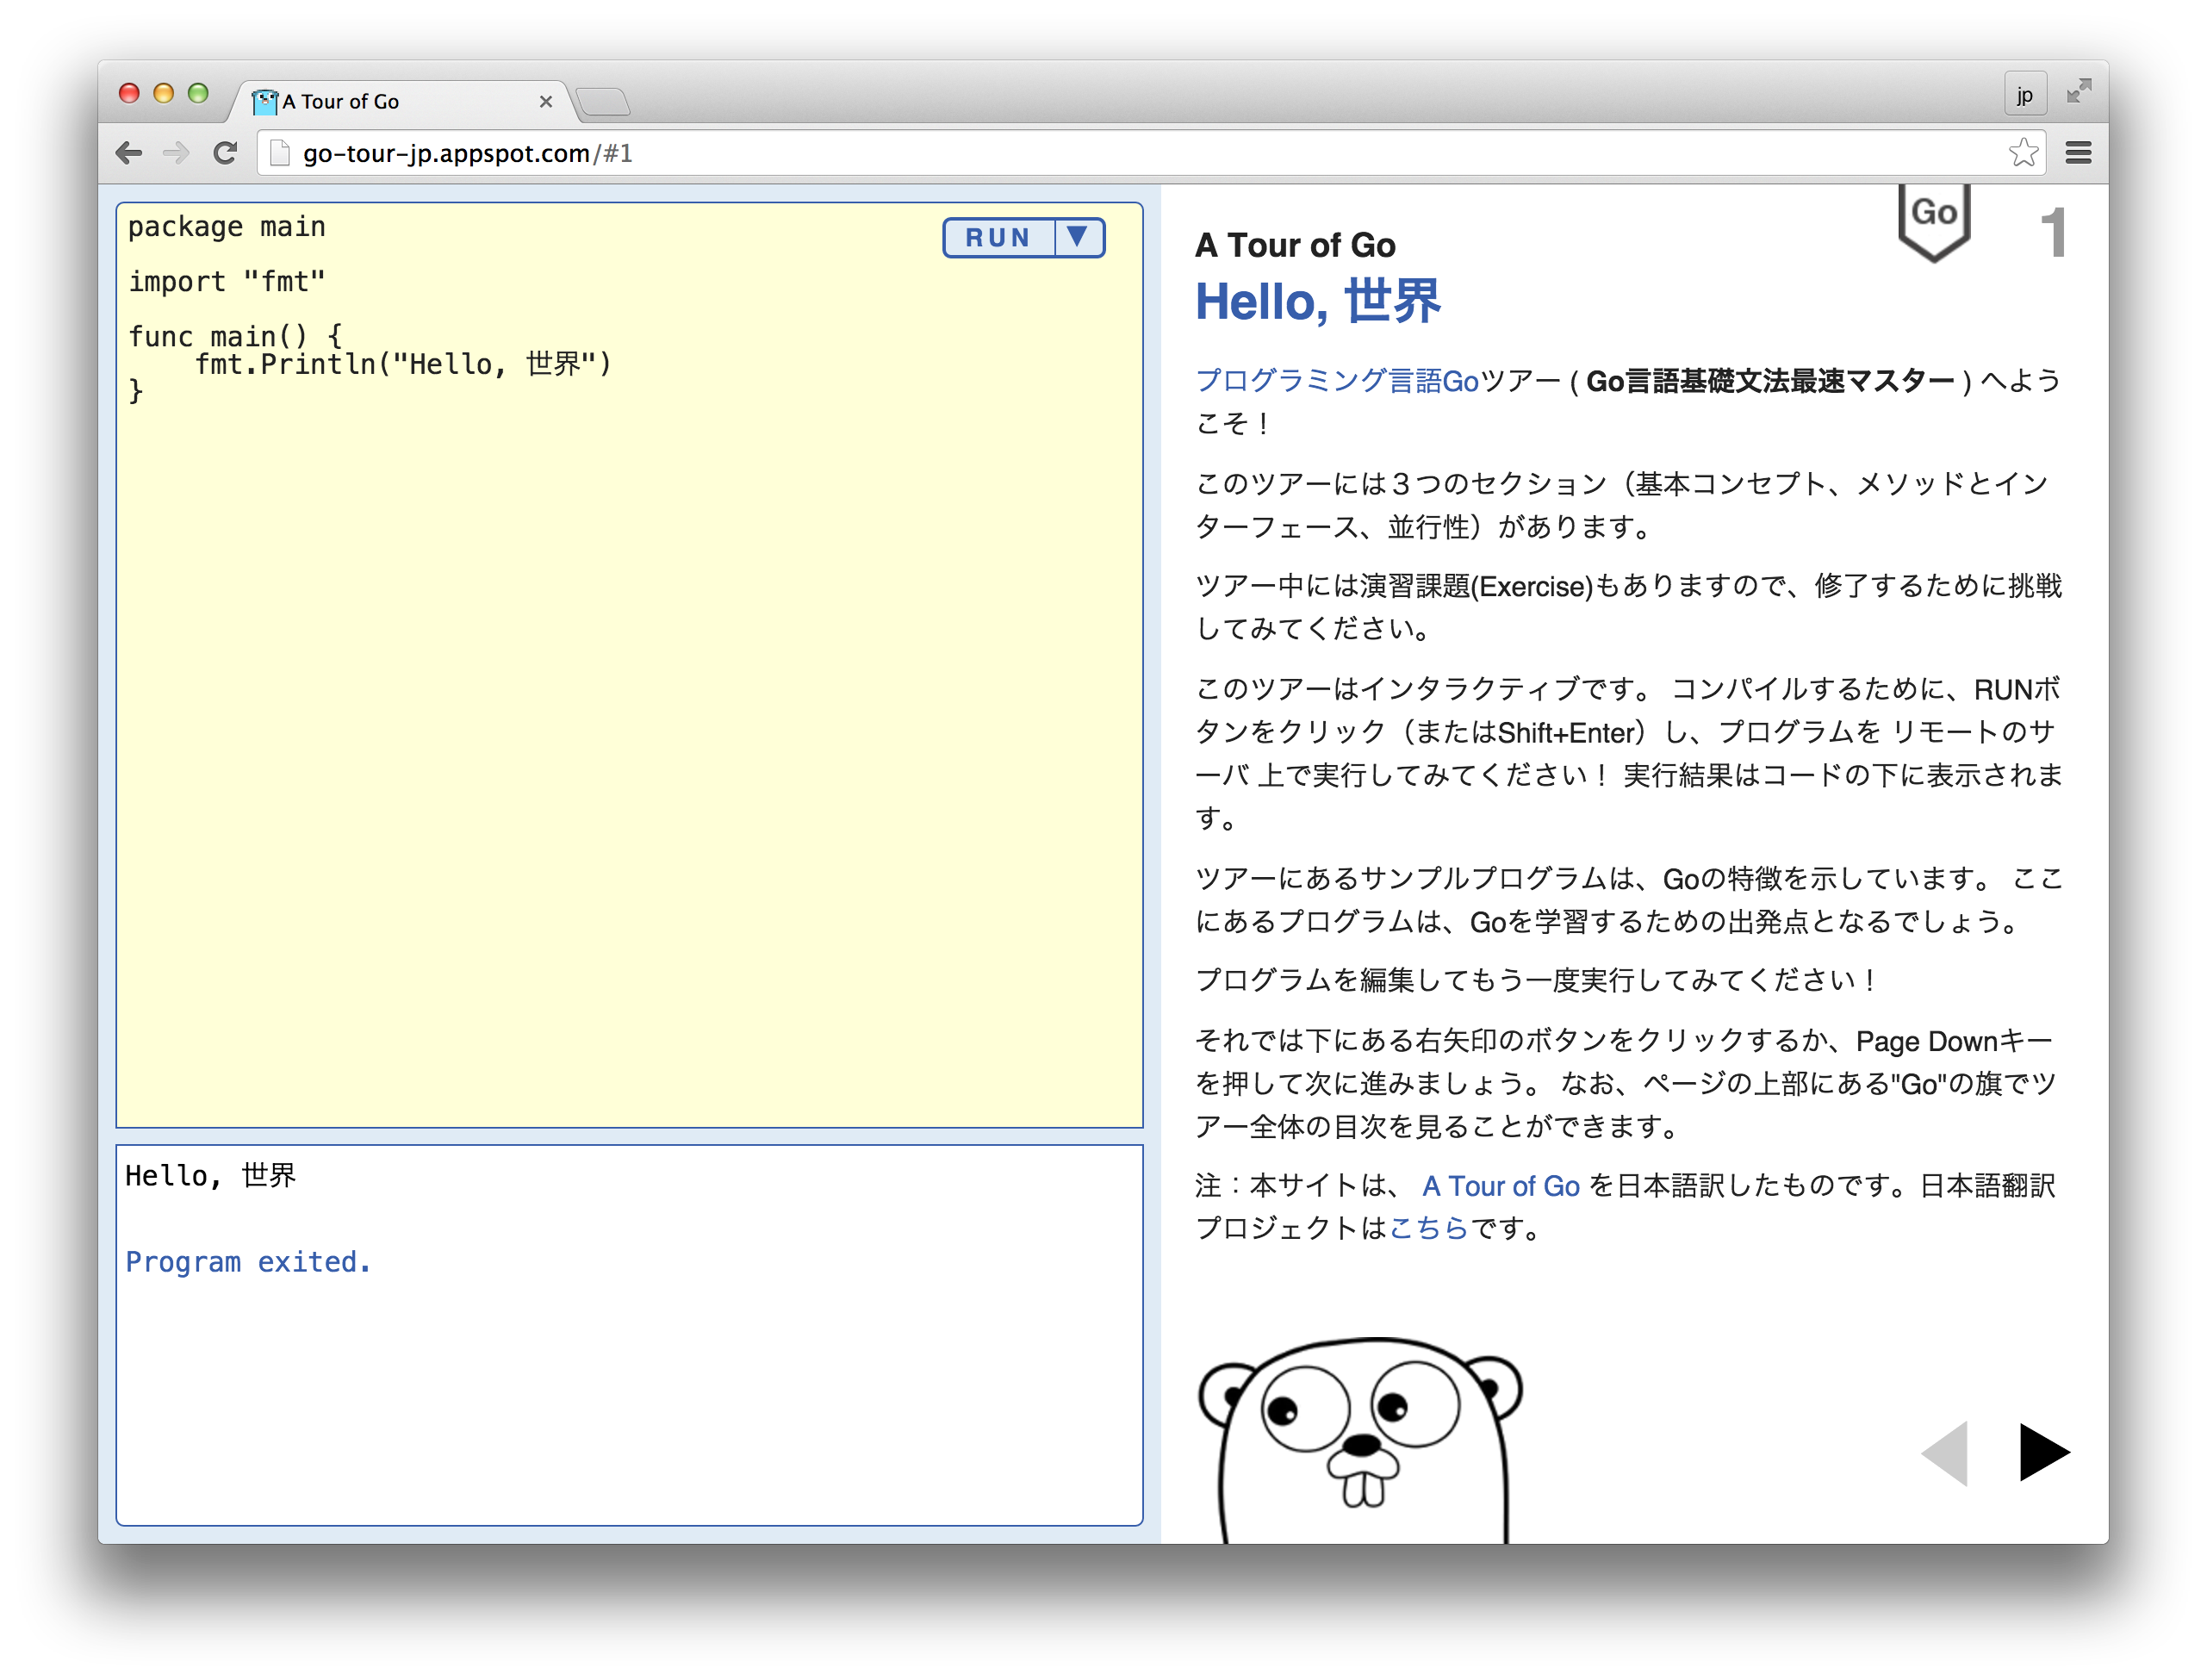Click the package main line in the editor

(227, 227)
